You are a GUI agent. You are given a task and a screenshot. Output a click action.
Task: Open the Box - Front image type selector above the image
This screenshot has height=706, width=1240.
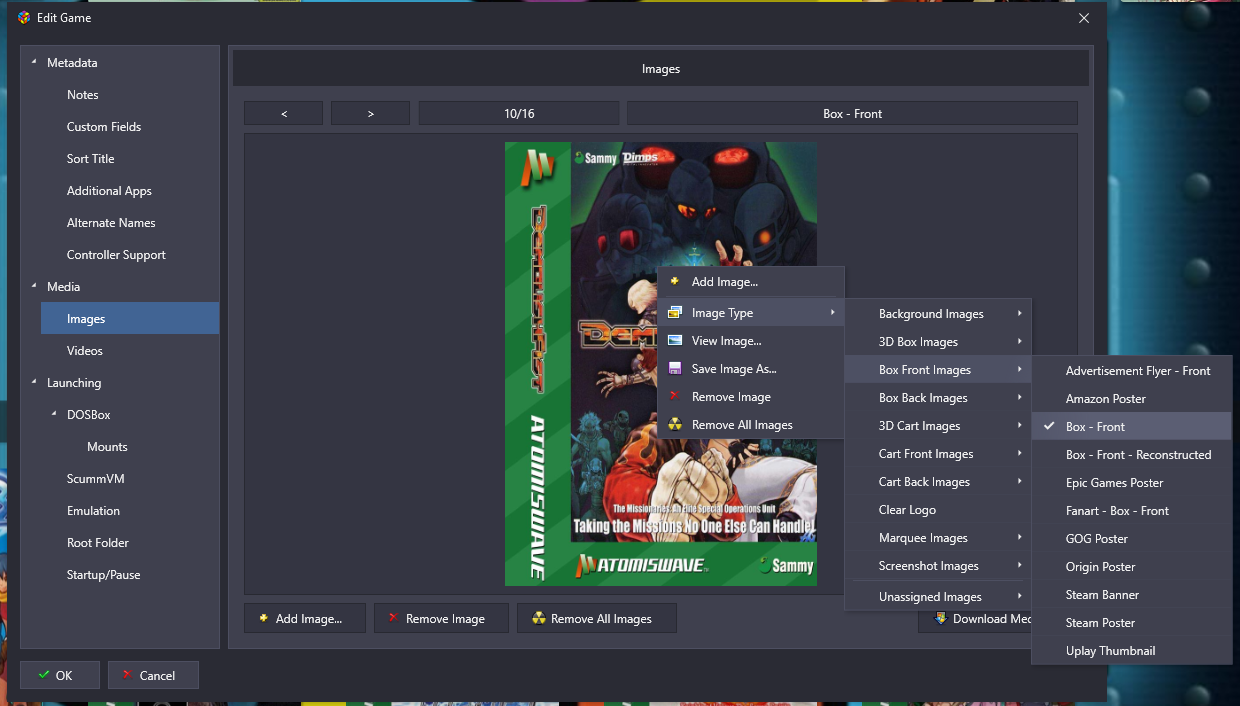coord(852,114)
